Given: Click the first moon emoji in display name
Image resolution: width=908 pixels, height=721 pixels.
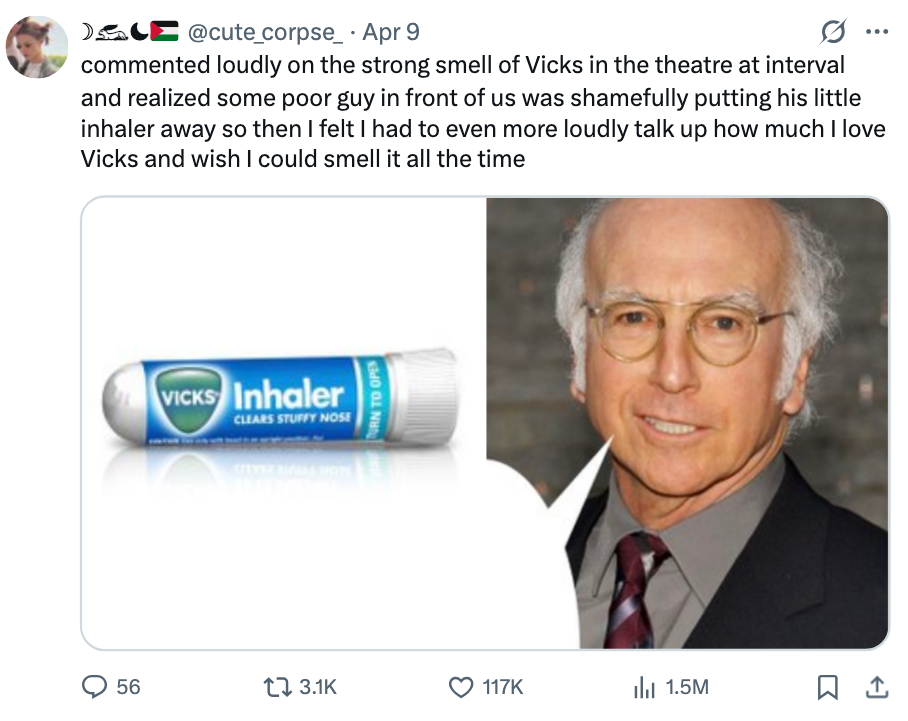Looking at the screenshot, I should click(87, 33).
